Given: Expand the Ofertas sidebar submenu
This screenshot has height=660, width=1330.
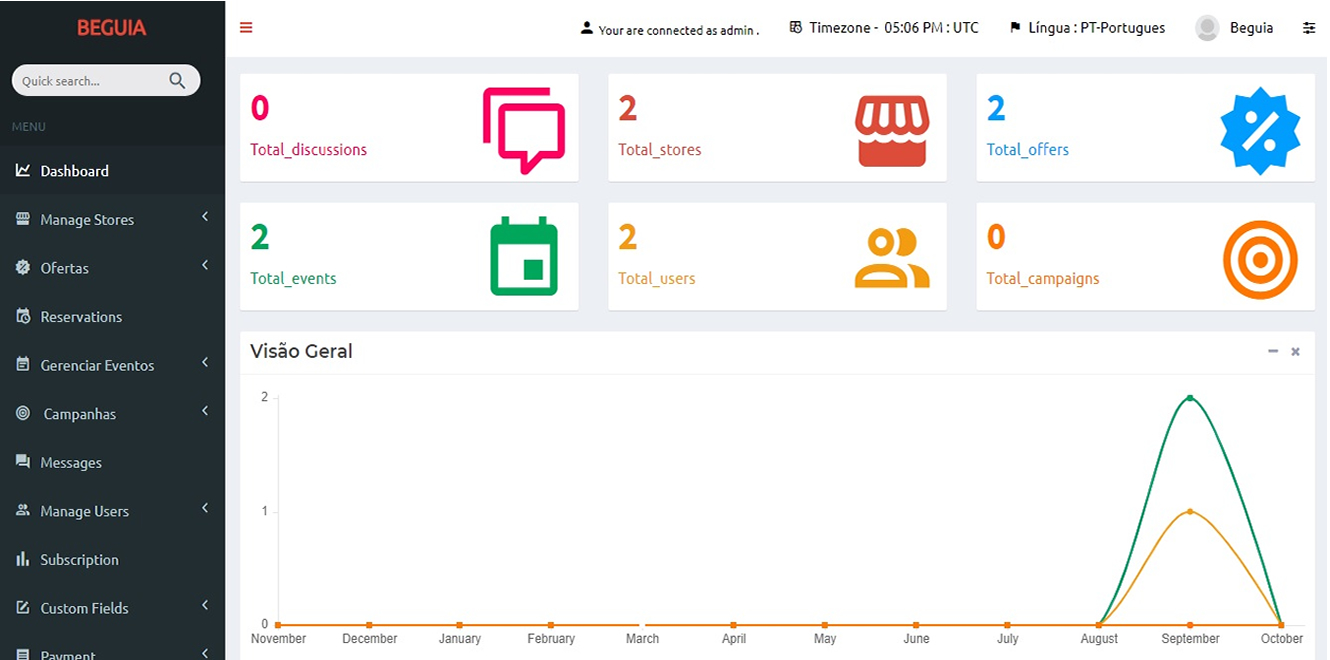Looking at the screenshot, I should (112, 268).
